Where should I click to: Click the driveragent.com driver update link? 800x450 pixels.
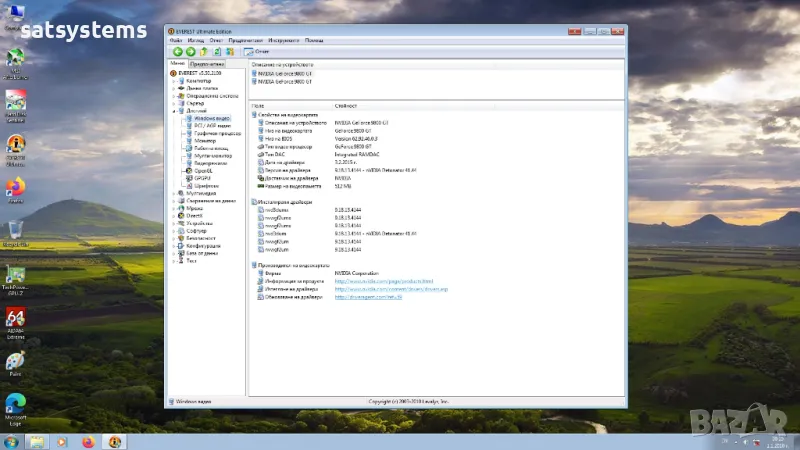coord(368,297)
